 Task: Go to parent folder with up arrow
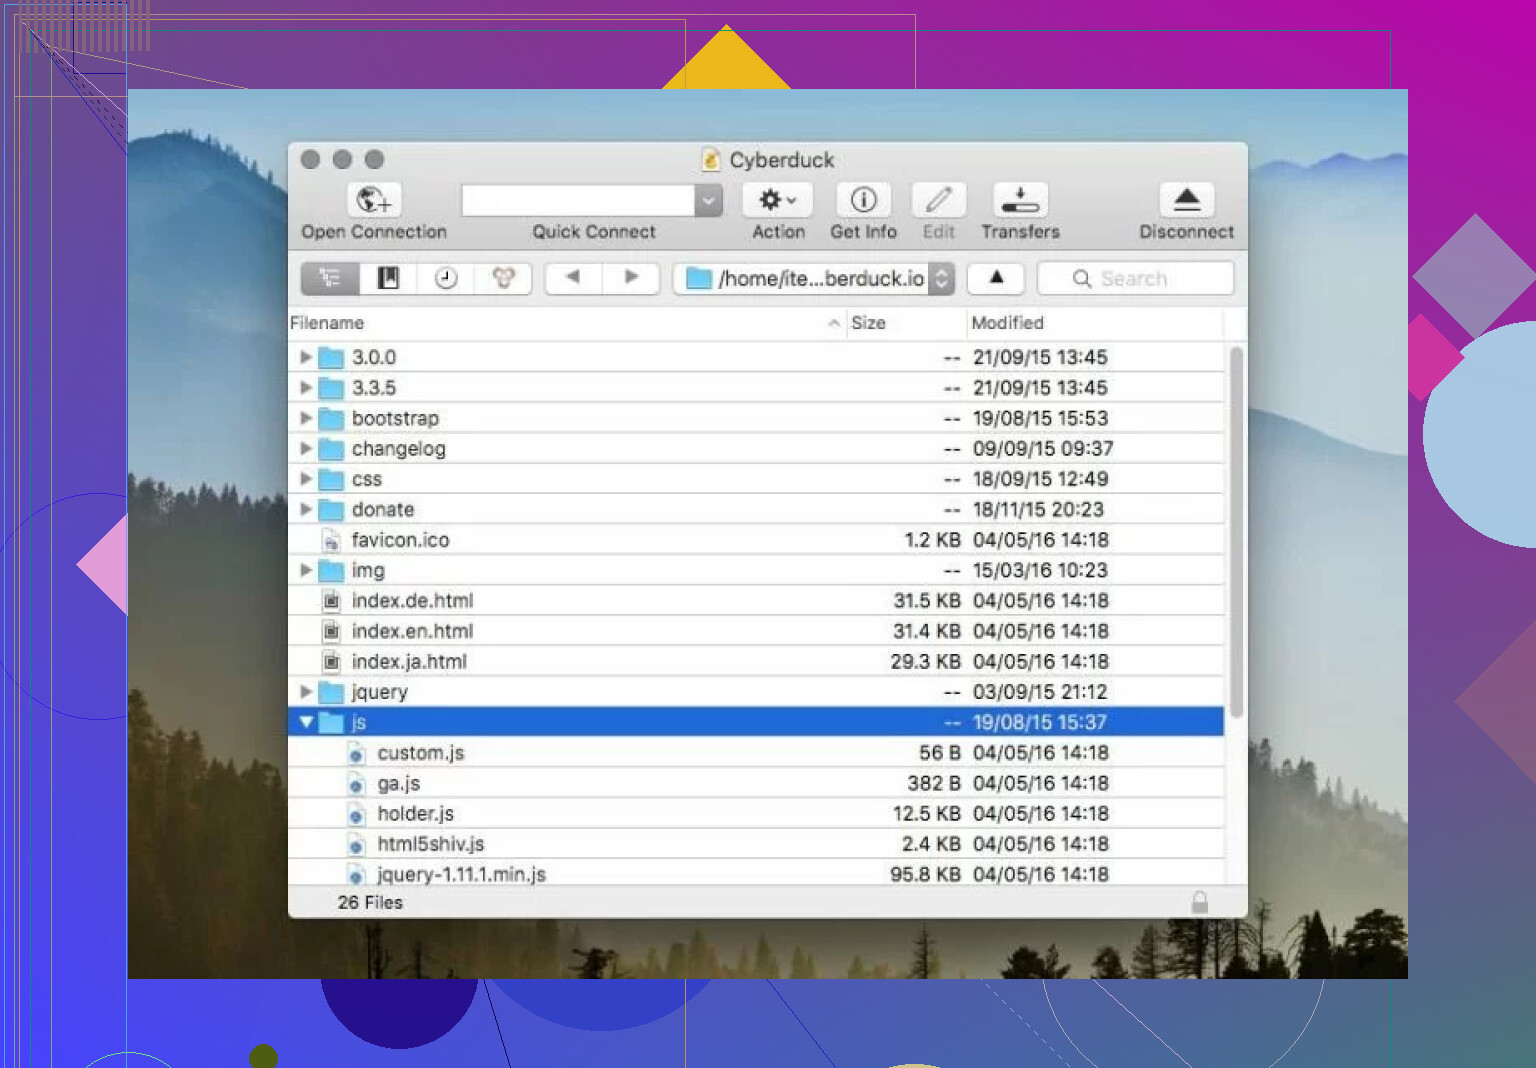coord(996,278)
